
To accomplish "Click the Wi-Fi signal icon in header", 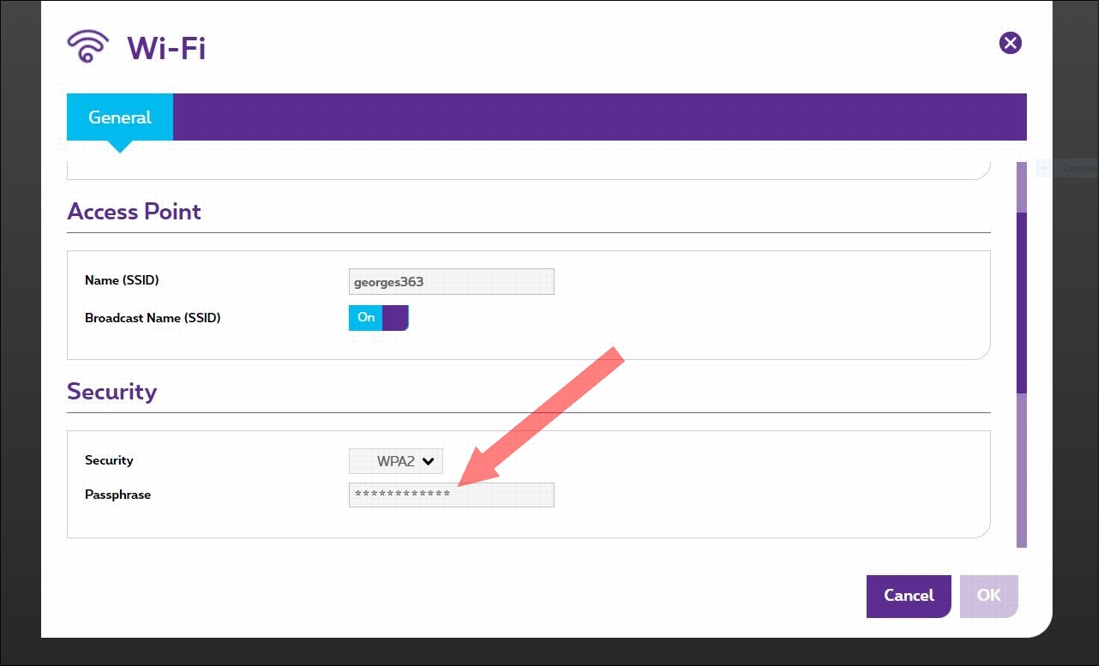I will 87,46.
